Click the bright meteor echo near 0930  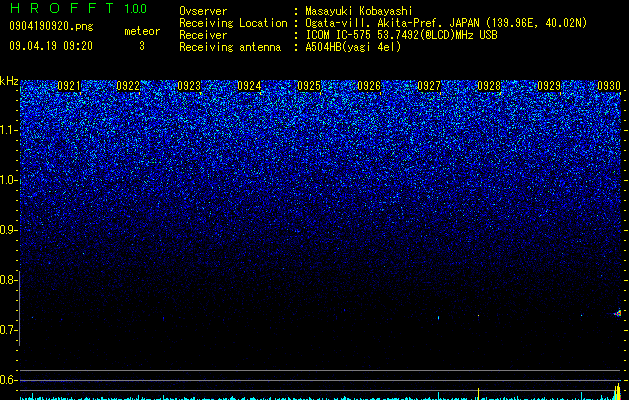click(x=618, y=313)
